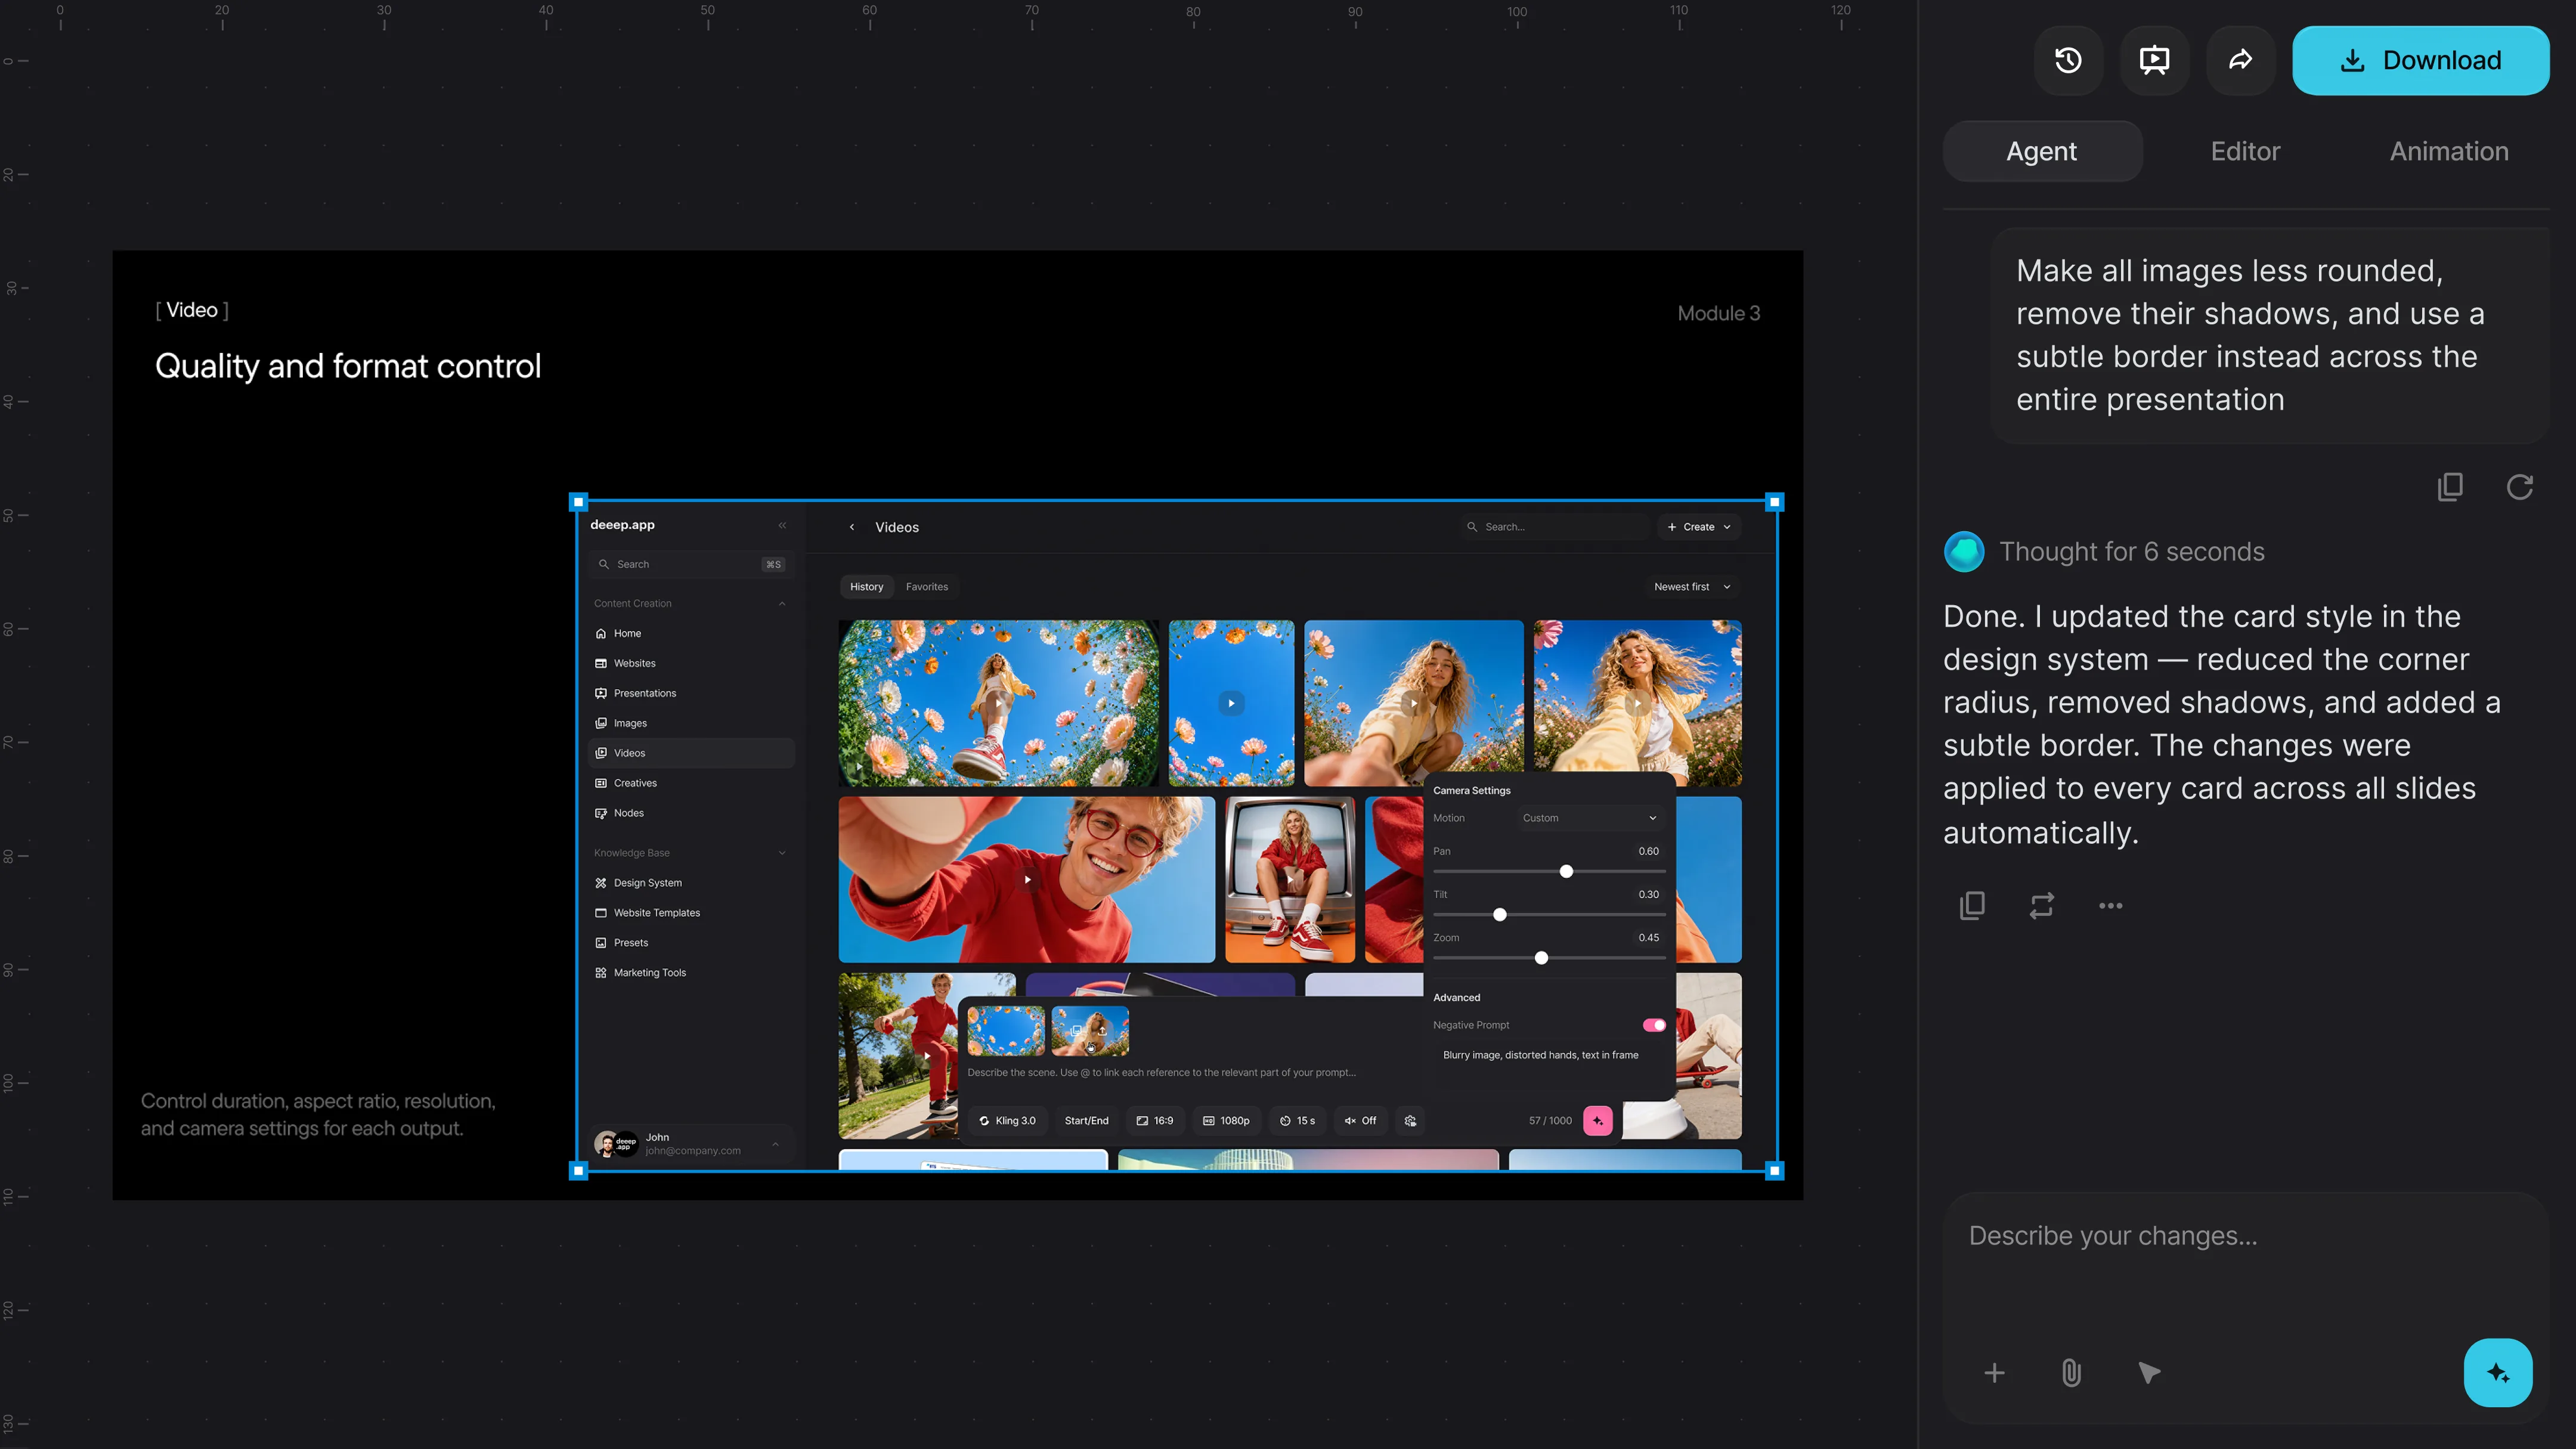Select the History tab
The height and width of the screenshot is (1449, 2576).
[x=866, y=587]
